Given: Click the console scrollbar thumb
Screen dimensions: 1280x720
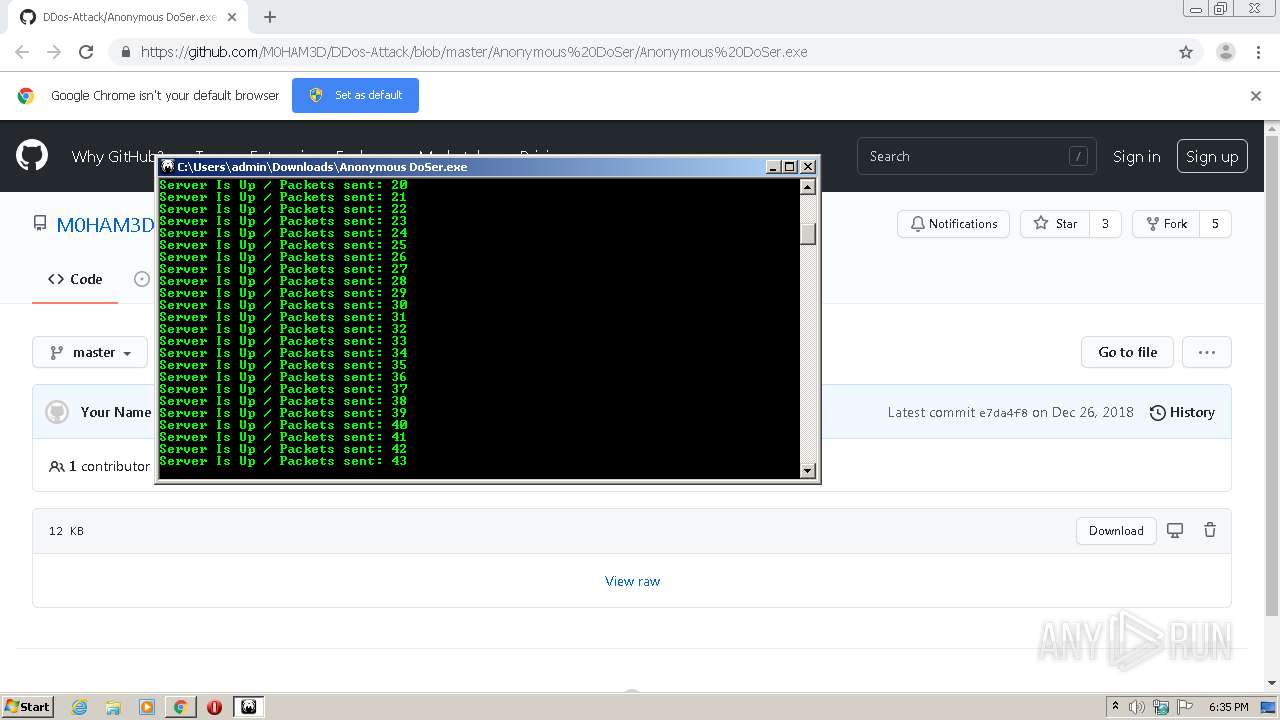Looking at the screenshot, I should [808, 234].
